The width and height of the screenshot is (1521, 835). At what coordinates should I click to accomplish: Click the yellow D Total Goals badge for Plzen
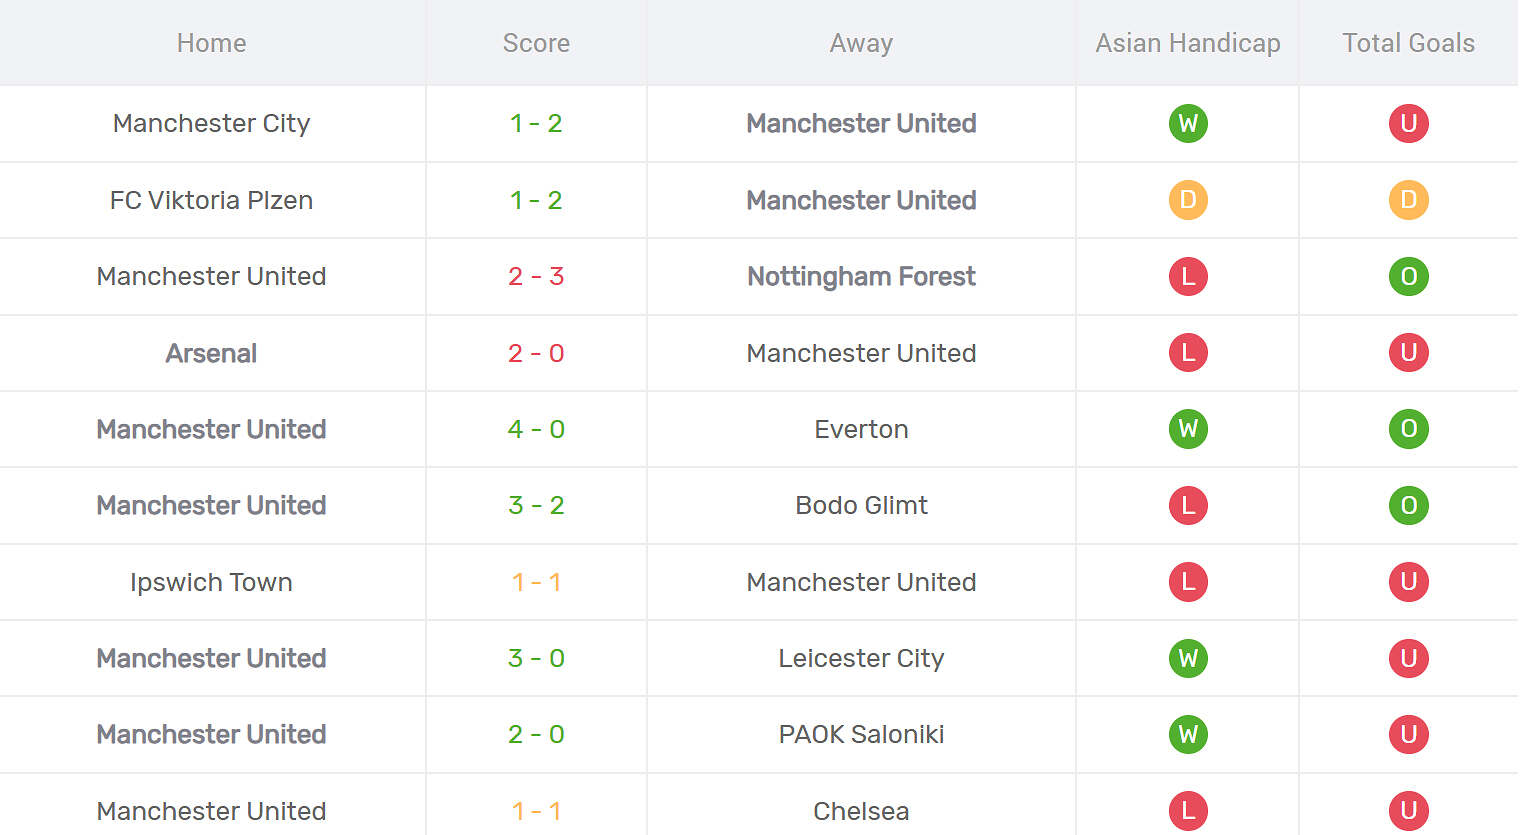1408,200
